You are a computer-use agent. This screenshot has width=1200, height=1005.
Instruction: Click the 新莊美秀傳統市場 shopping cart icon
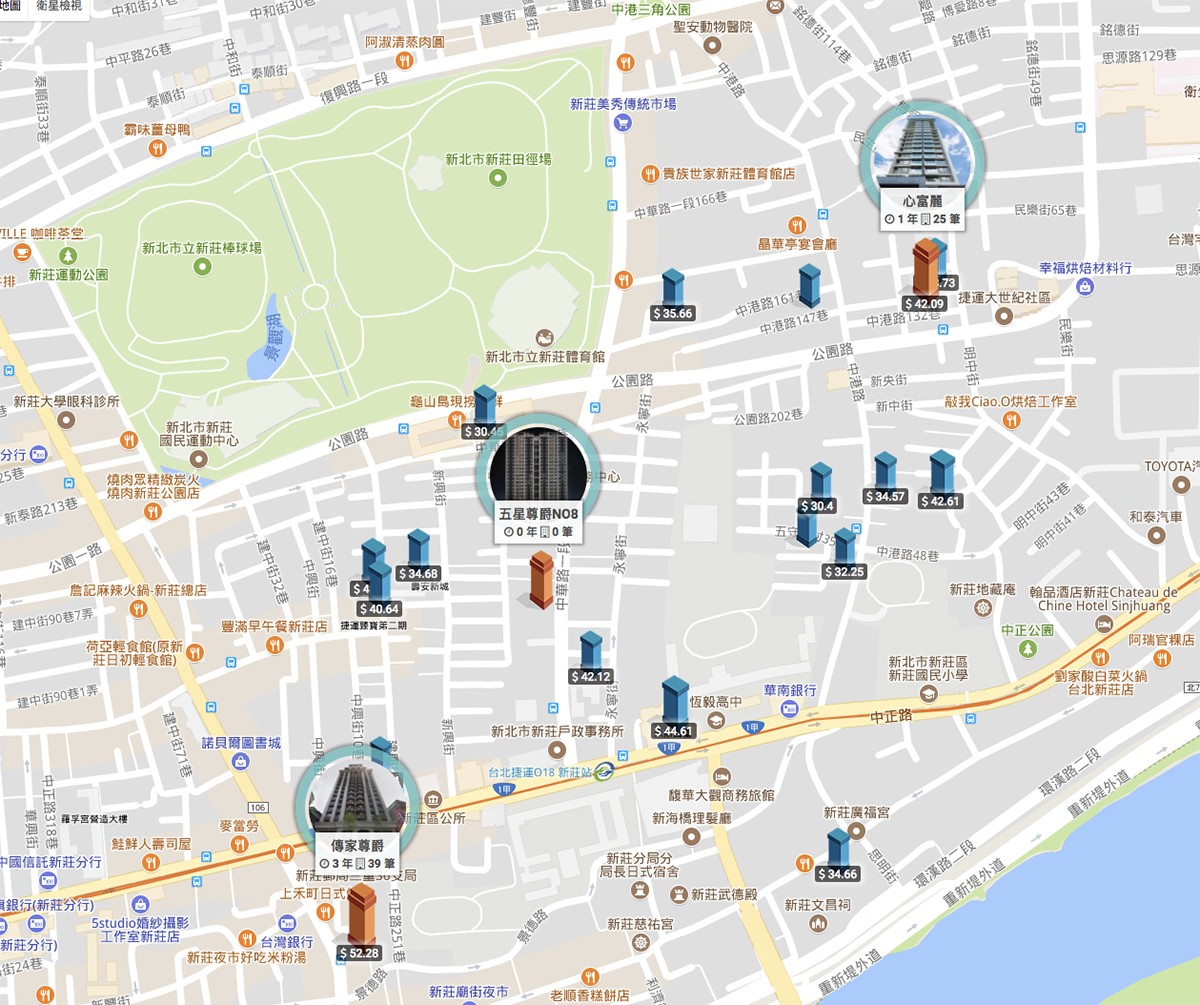[623, 122]
